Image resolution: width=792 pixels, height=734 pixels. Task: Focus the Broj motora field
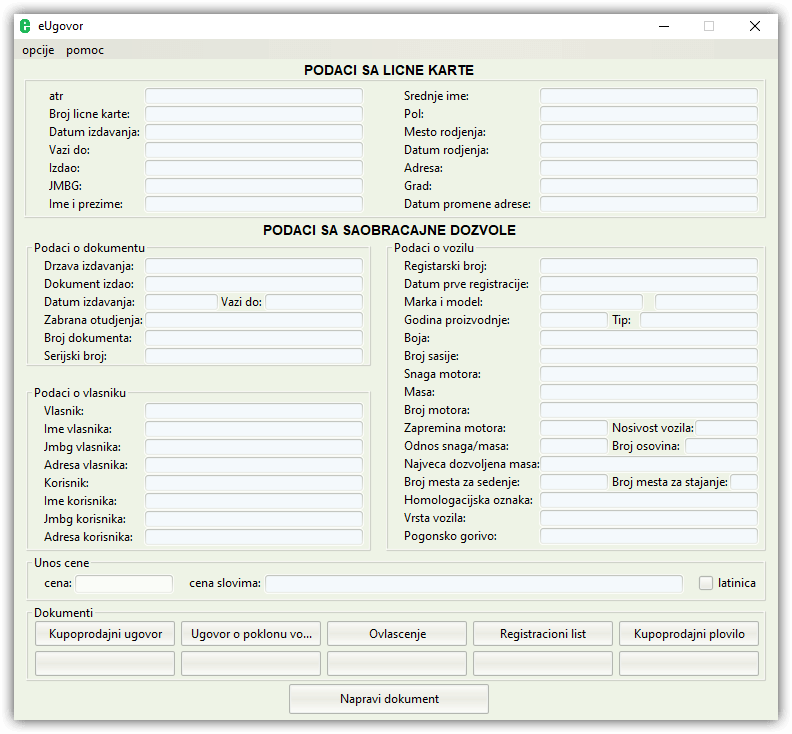click(649, 410)
